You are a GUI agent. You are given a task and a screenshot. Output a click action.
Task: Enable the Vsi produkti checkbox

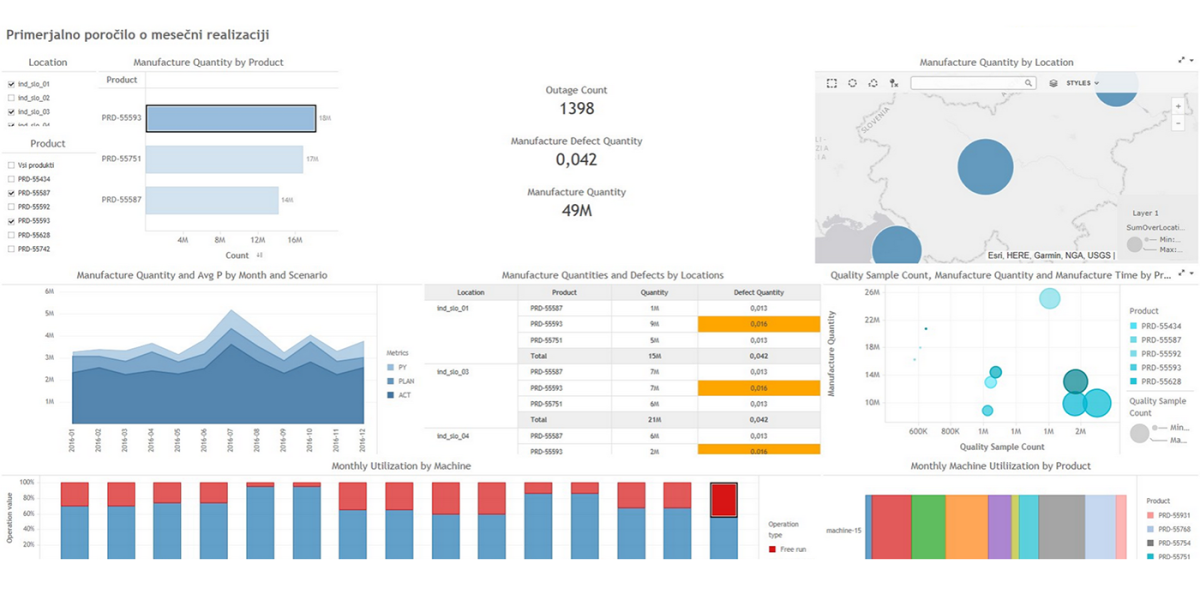tap(11, 165)
